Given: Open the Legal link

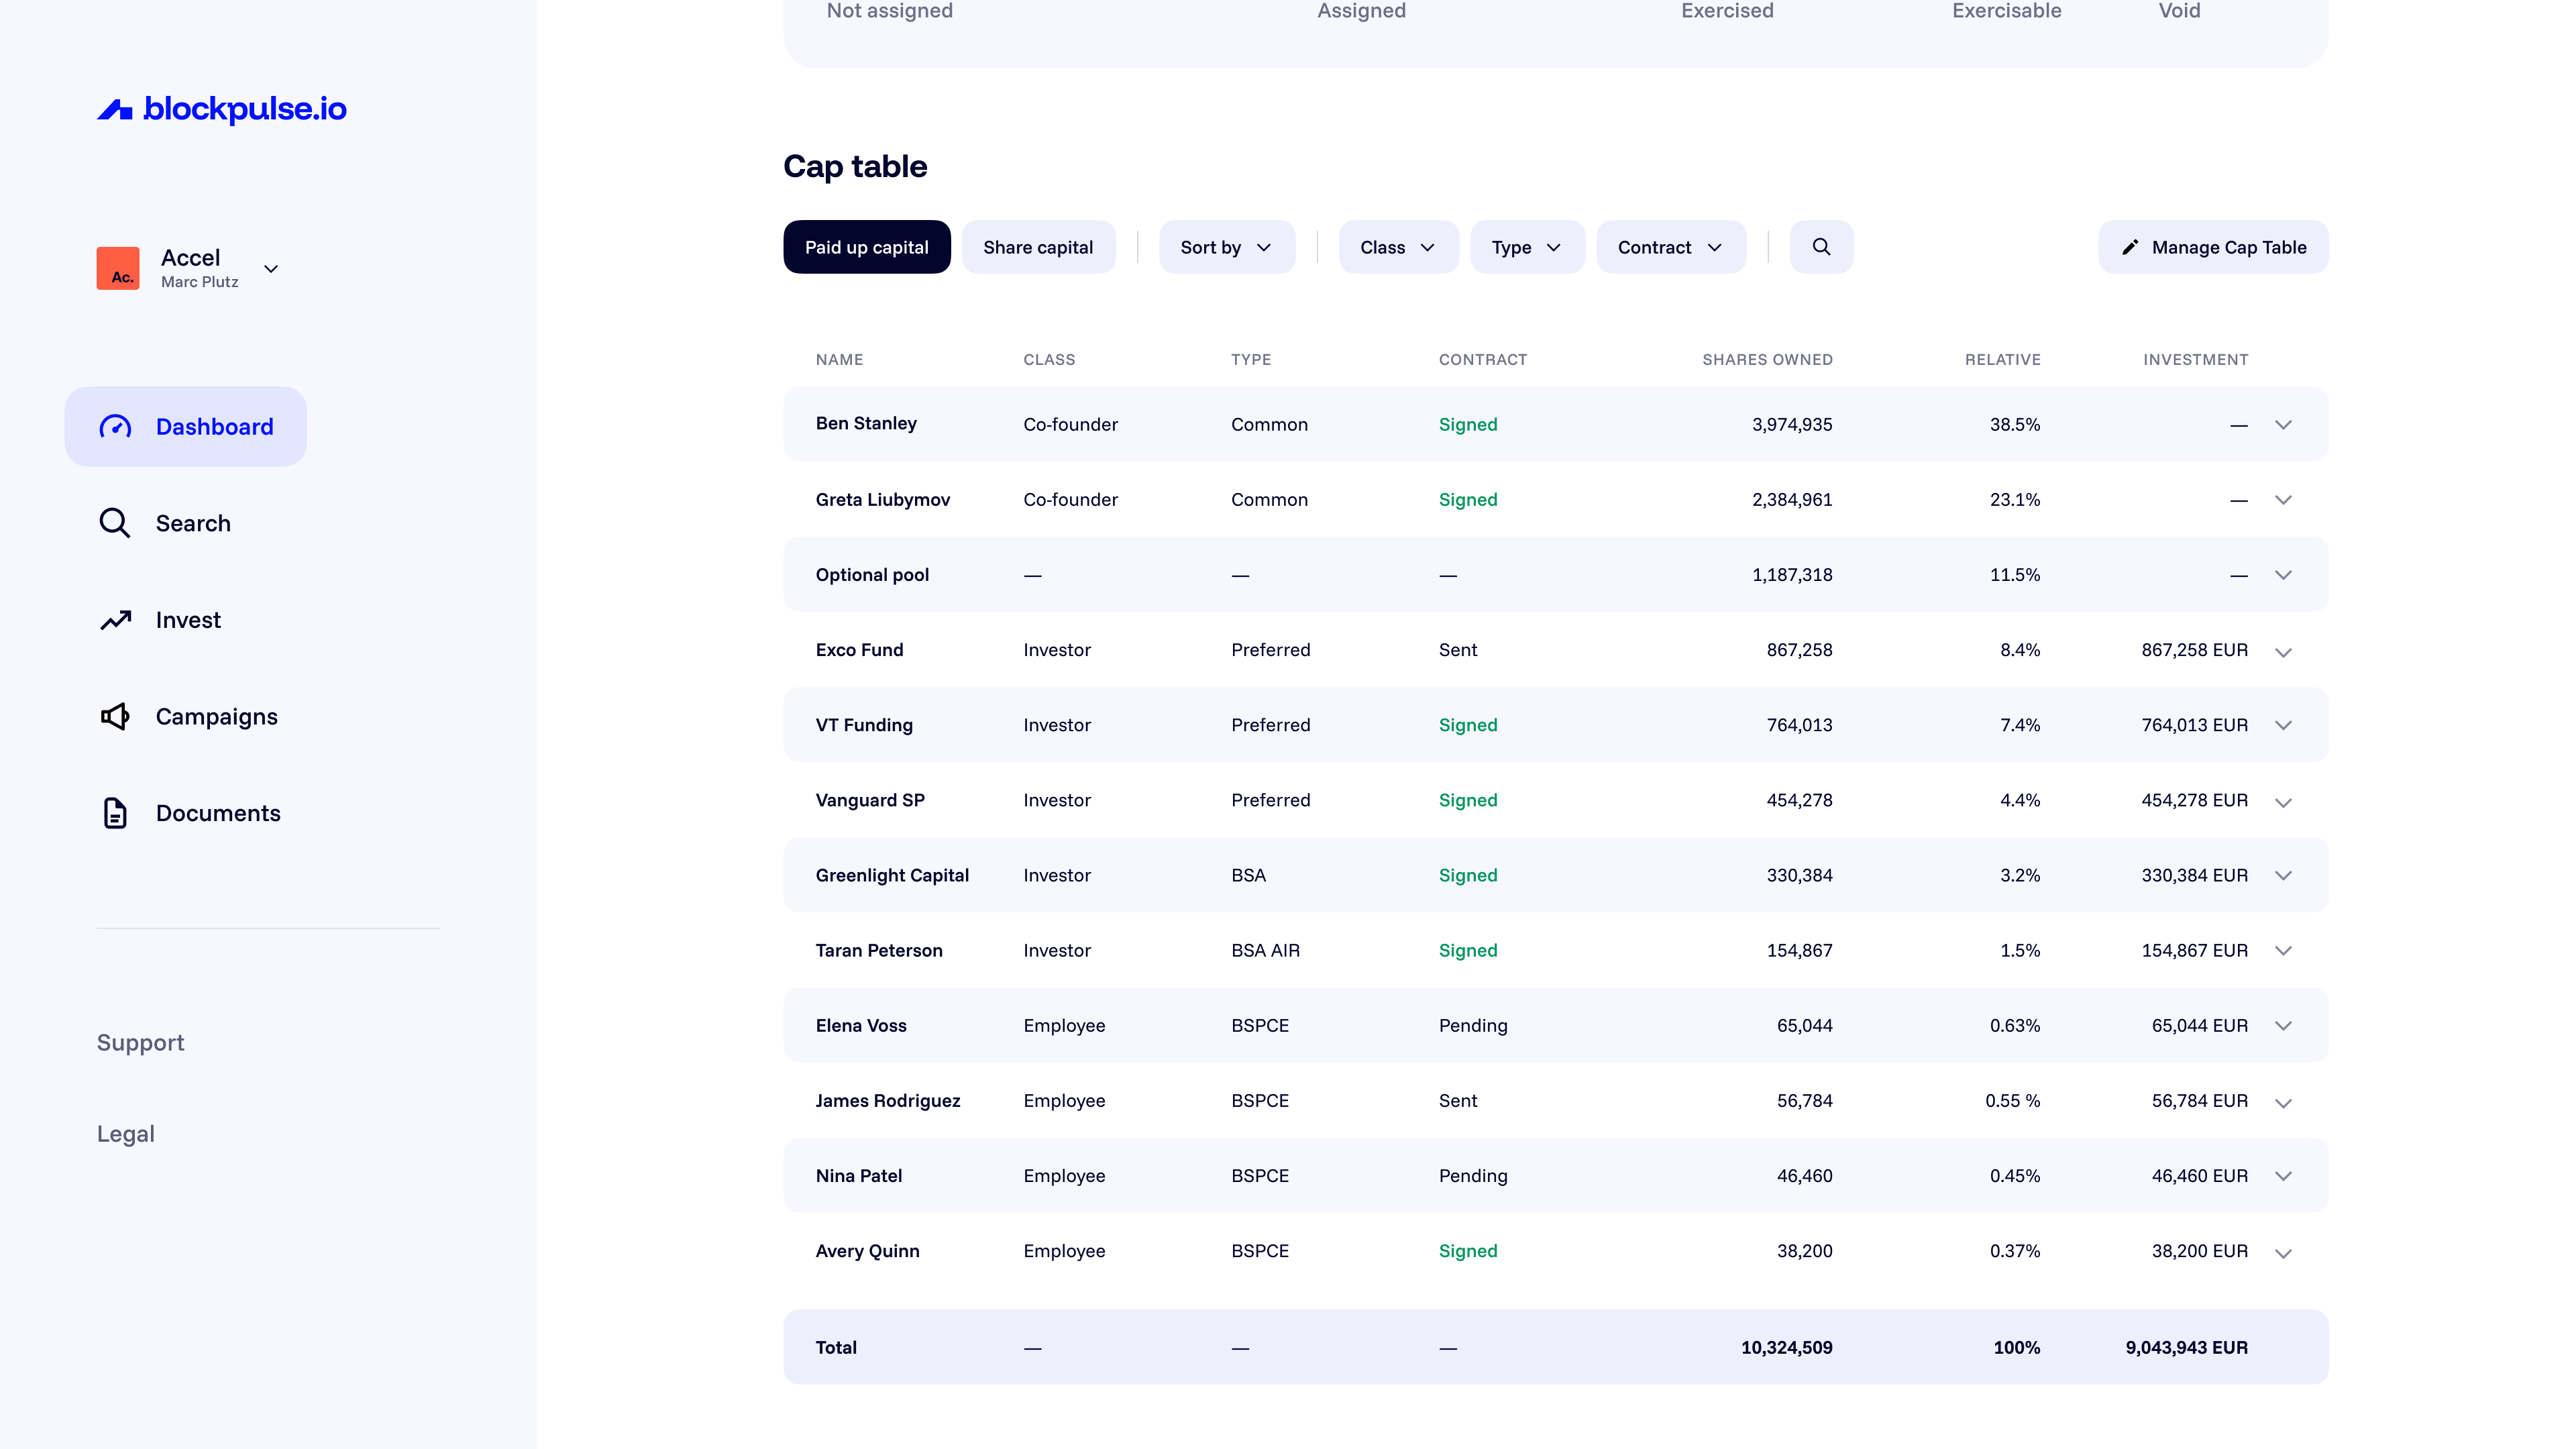Looking at the screenshot, I should click(x=125, y=1133).
